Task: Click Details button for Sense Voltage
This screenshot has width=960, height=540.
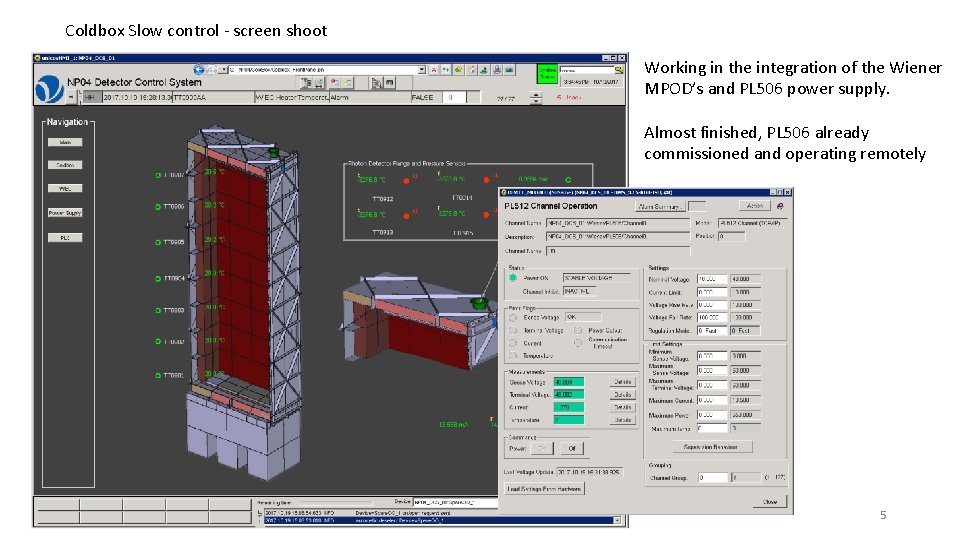Action: pos(623,382)
